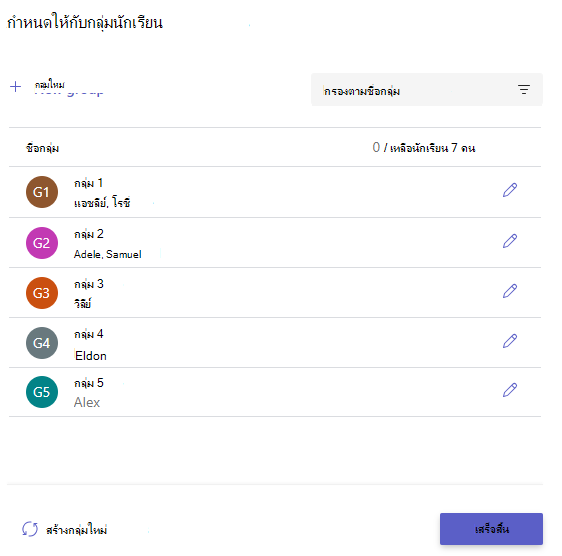Click pencil icon for กลุ่ม 3
This screenshot has height=556, width=562.
510,291
